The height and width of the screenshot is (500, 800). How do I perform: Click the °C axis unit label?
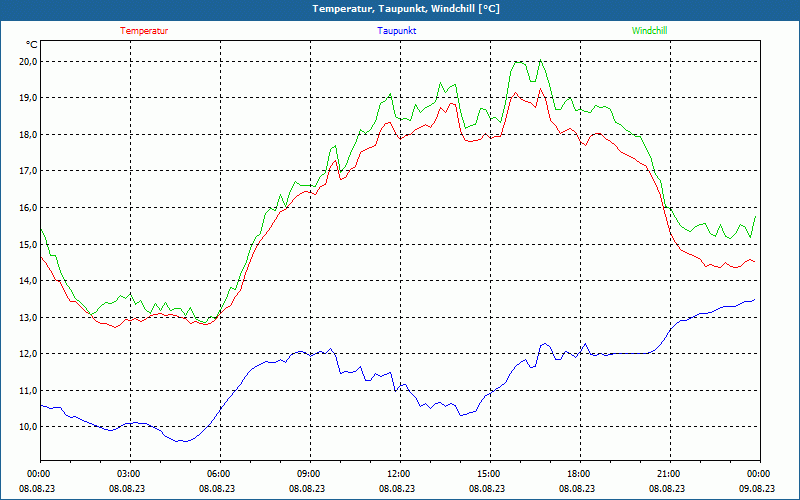(31, 44)
